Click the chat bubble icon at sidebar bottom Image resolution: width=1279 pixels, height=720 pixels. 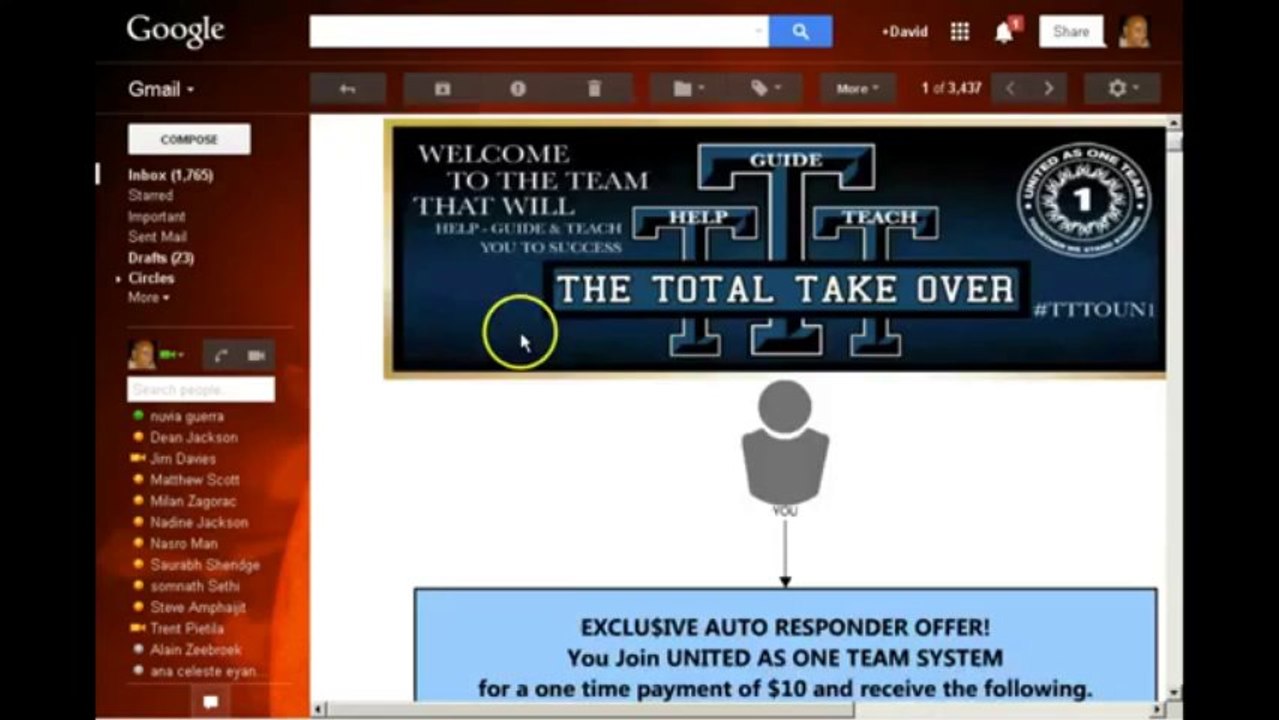210,702
